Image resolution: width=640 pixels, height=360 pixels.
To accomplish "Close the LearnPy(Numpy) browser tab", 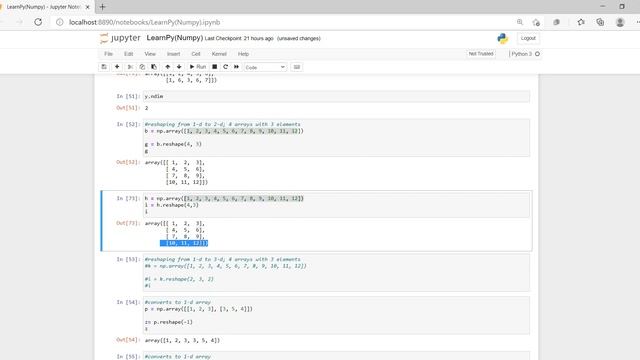I will [x=87, y=7].
